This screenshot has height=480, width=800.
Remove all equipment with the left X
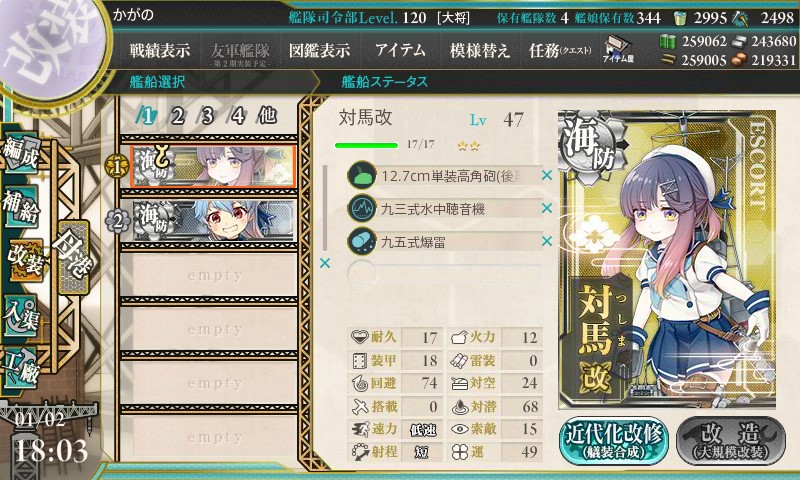[x=324, y=263]
